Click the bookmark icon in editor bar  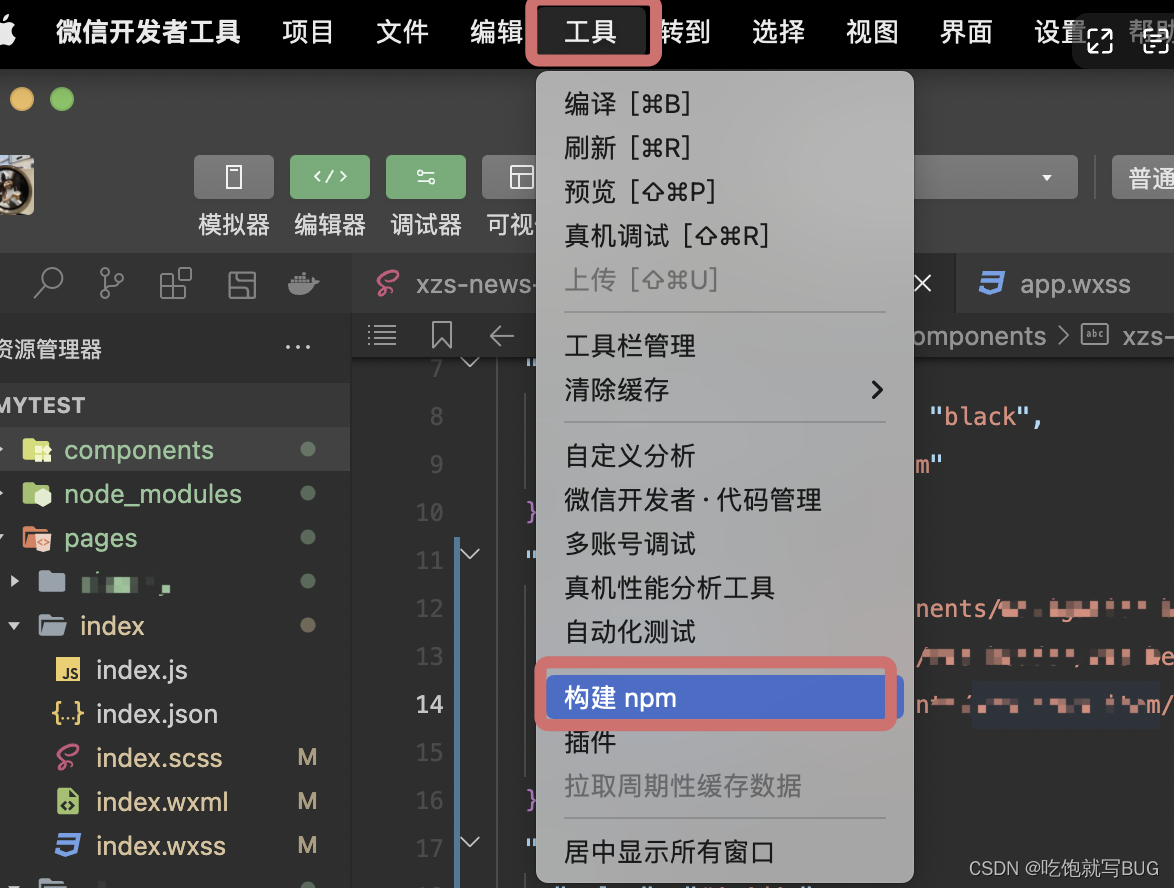pyautogui.click(x=442, y=335)
